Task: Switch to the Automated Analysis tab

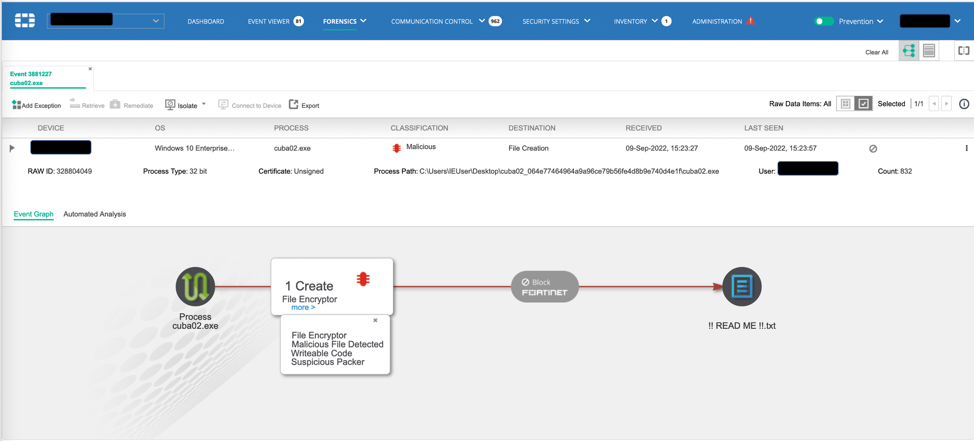Action: point(94,214)
